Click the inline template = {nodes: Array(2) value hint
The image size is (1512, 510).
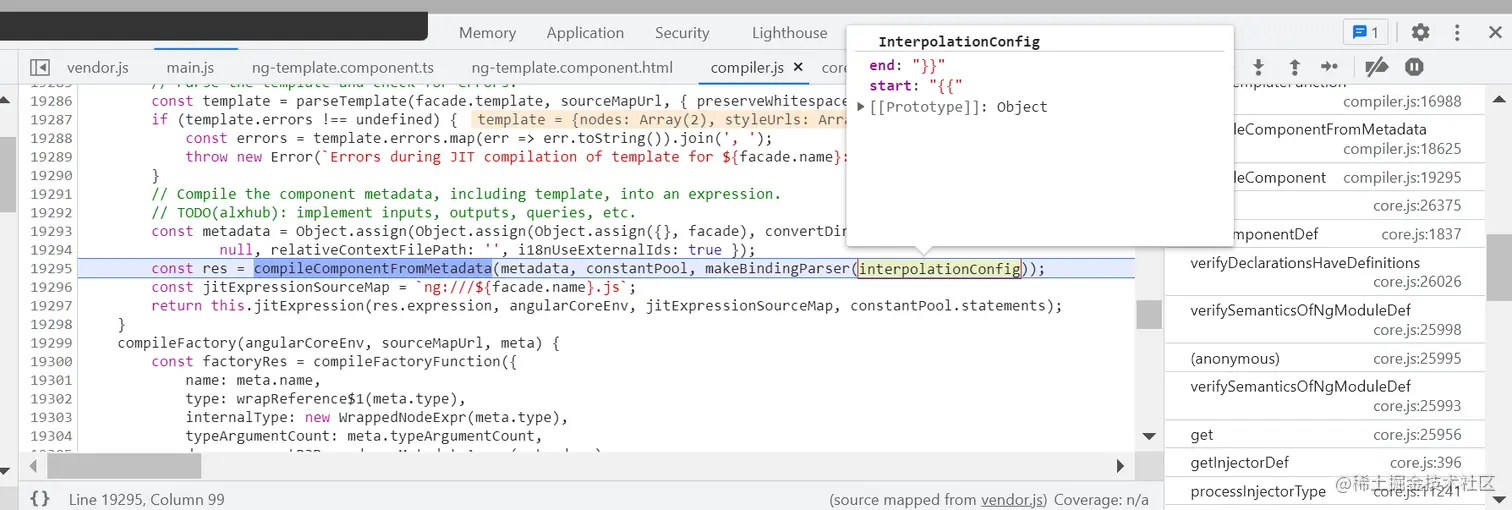tap(659, 119)
